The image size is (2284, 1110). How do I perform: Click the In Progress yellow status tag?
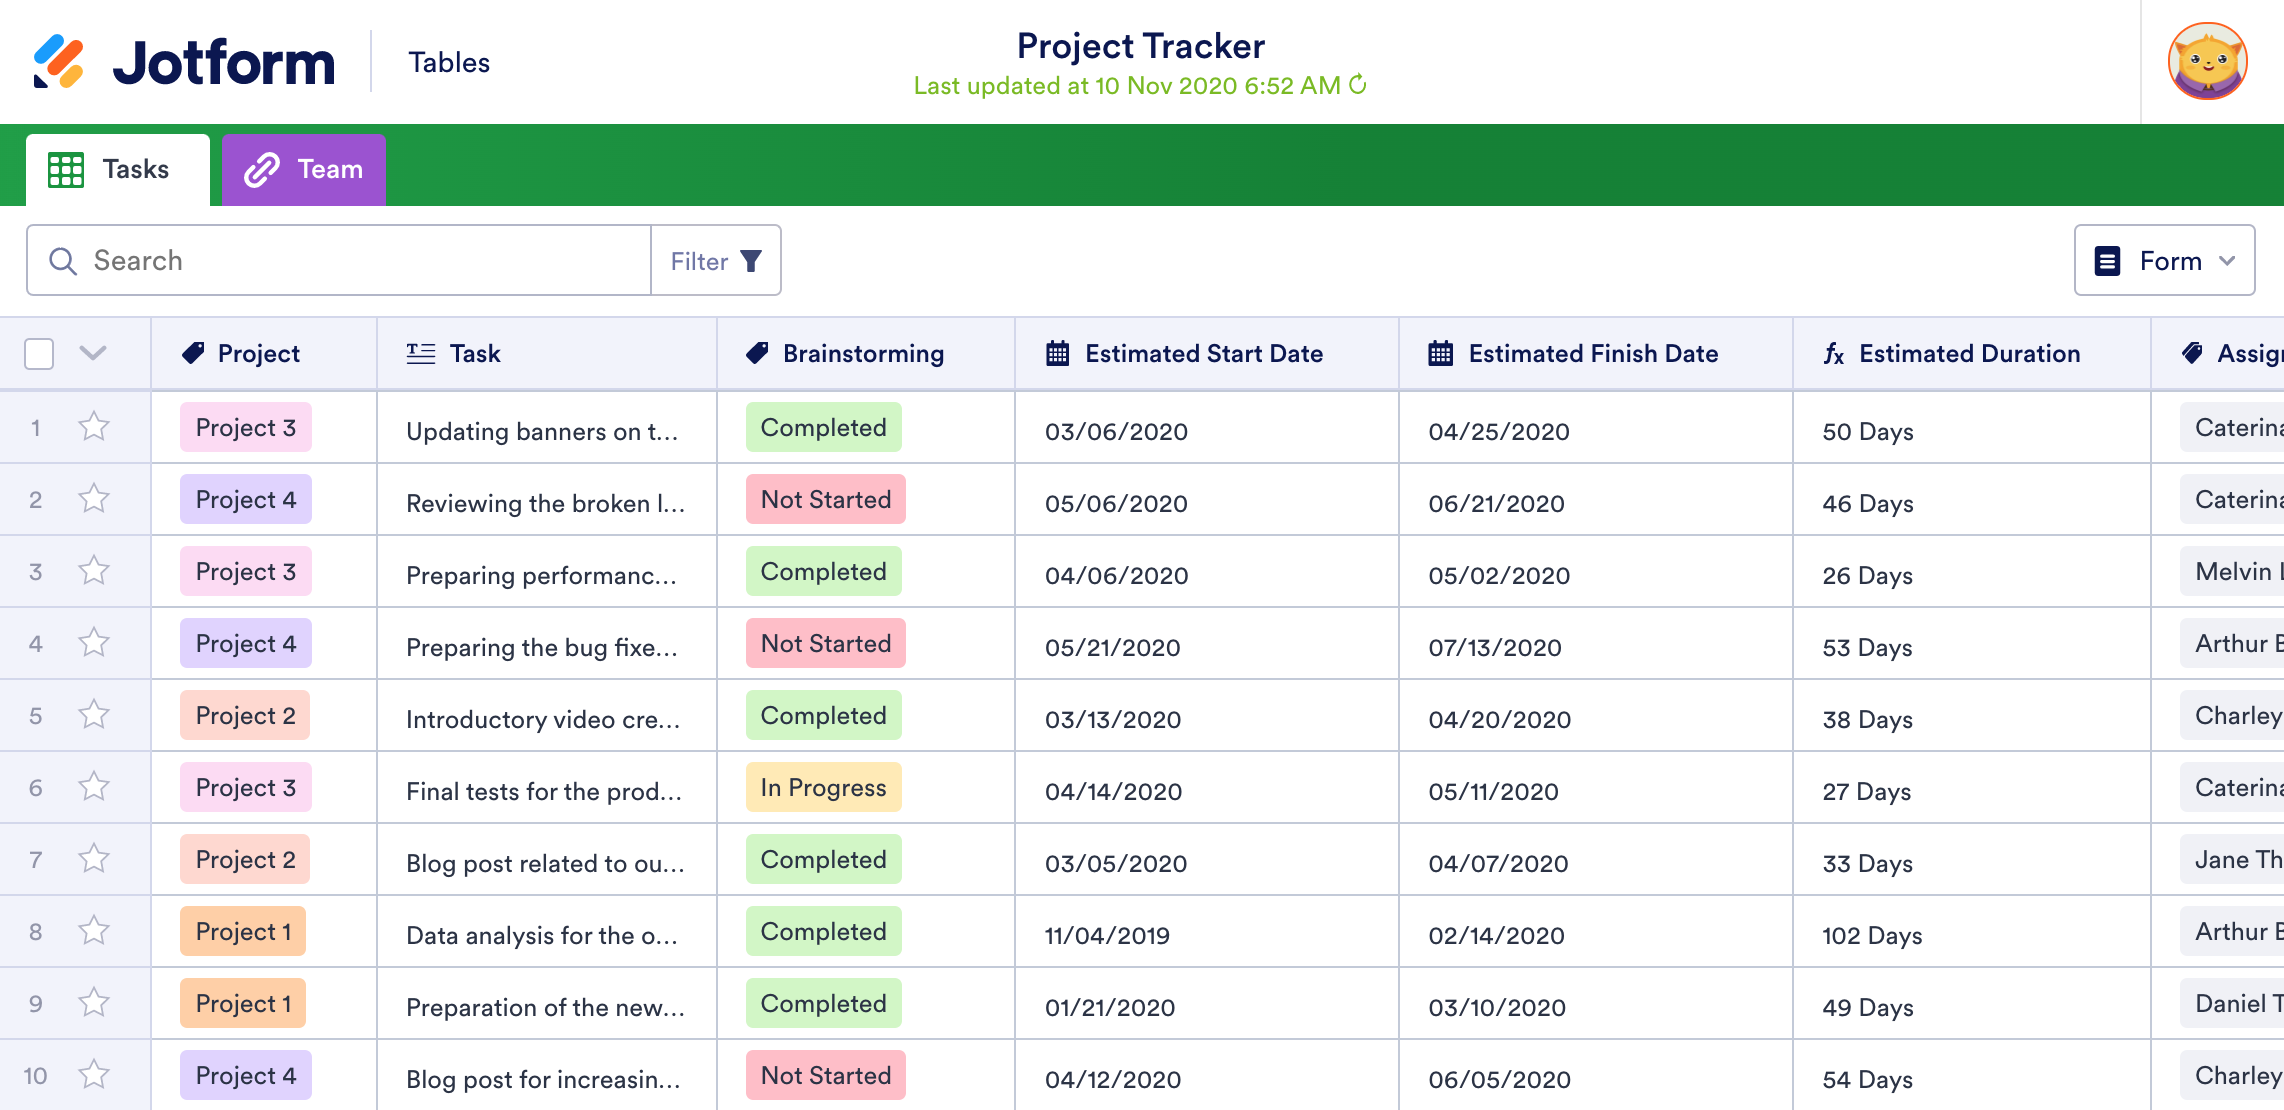coord(823,787)
